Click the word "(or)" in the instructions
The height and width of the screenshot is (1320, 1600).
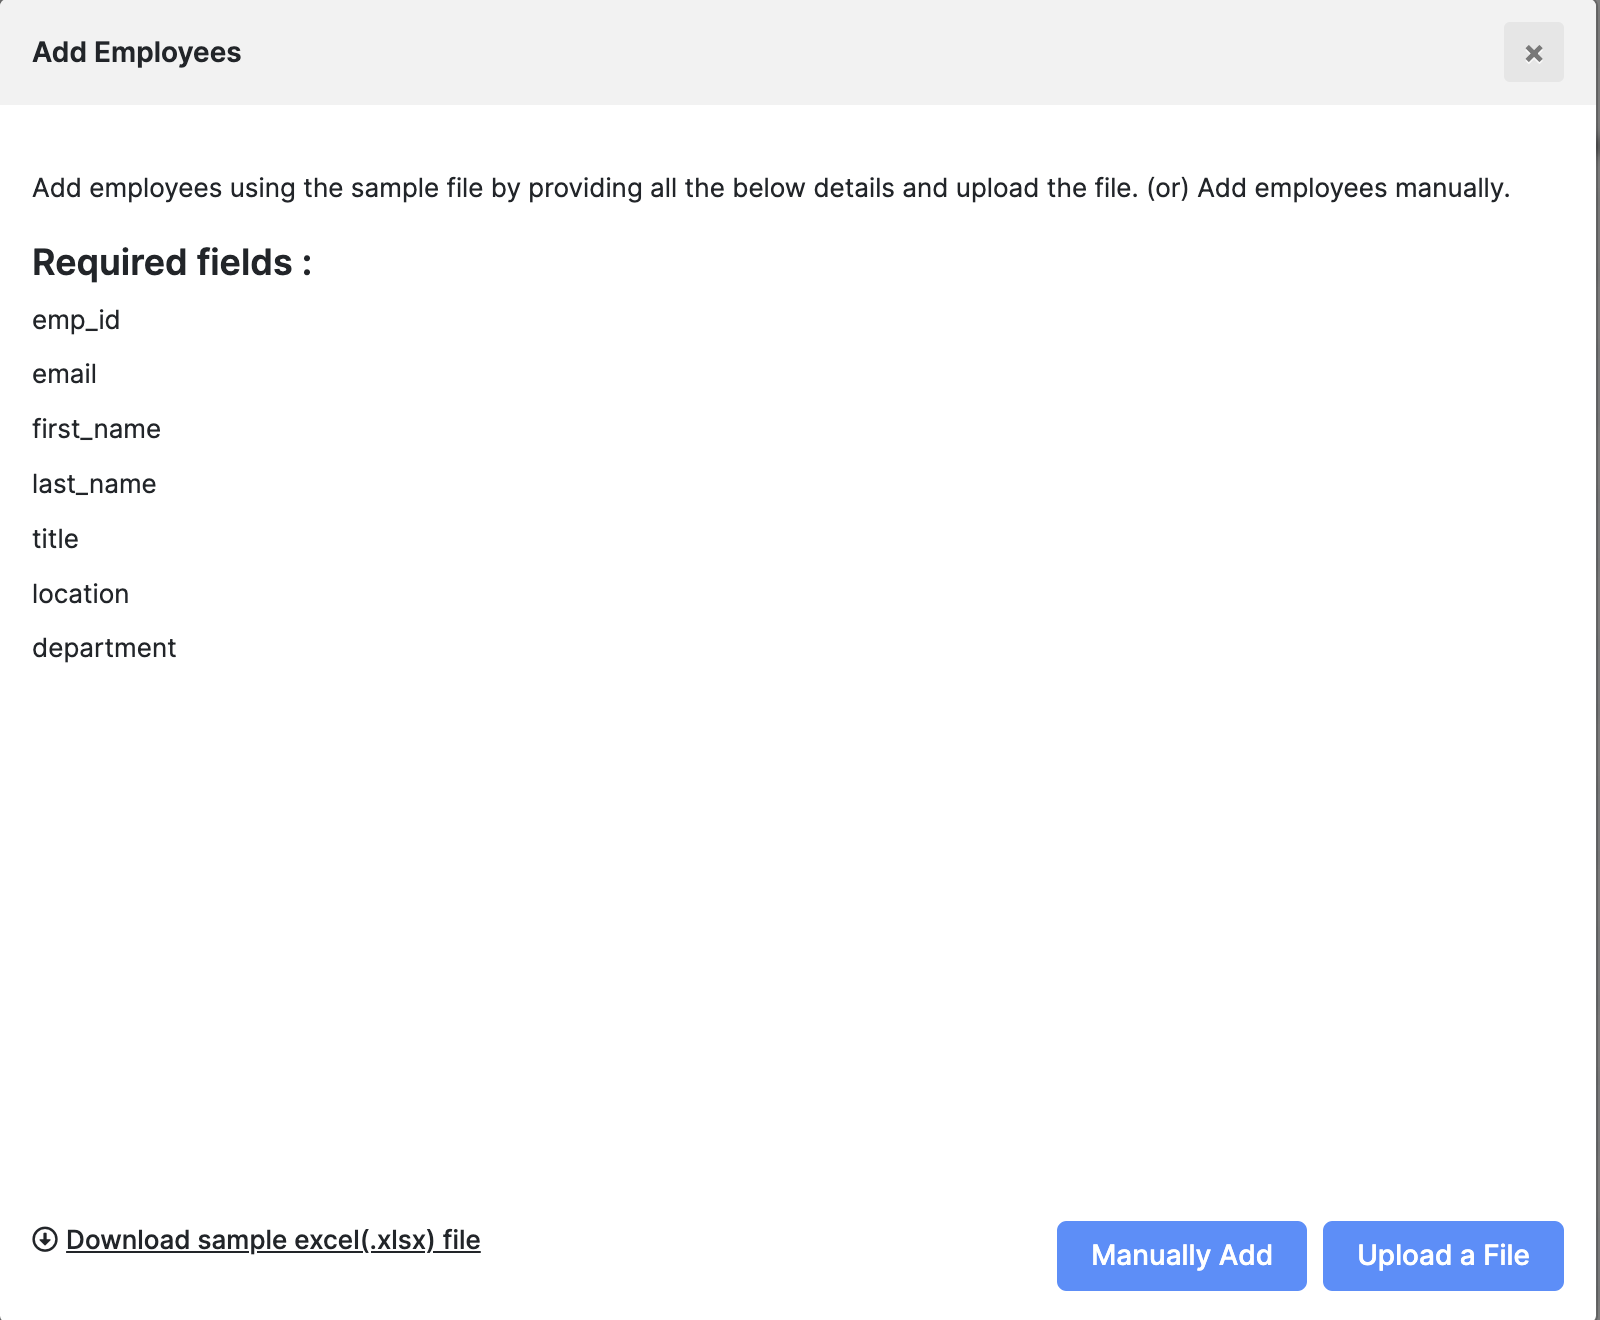1167,188
